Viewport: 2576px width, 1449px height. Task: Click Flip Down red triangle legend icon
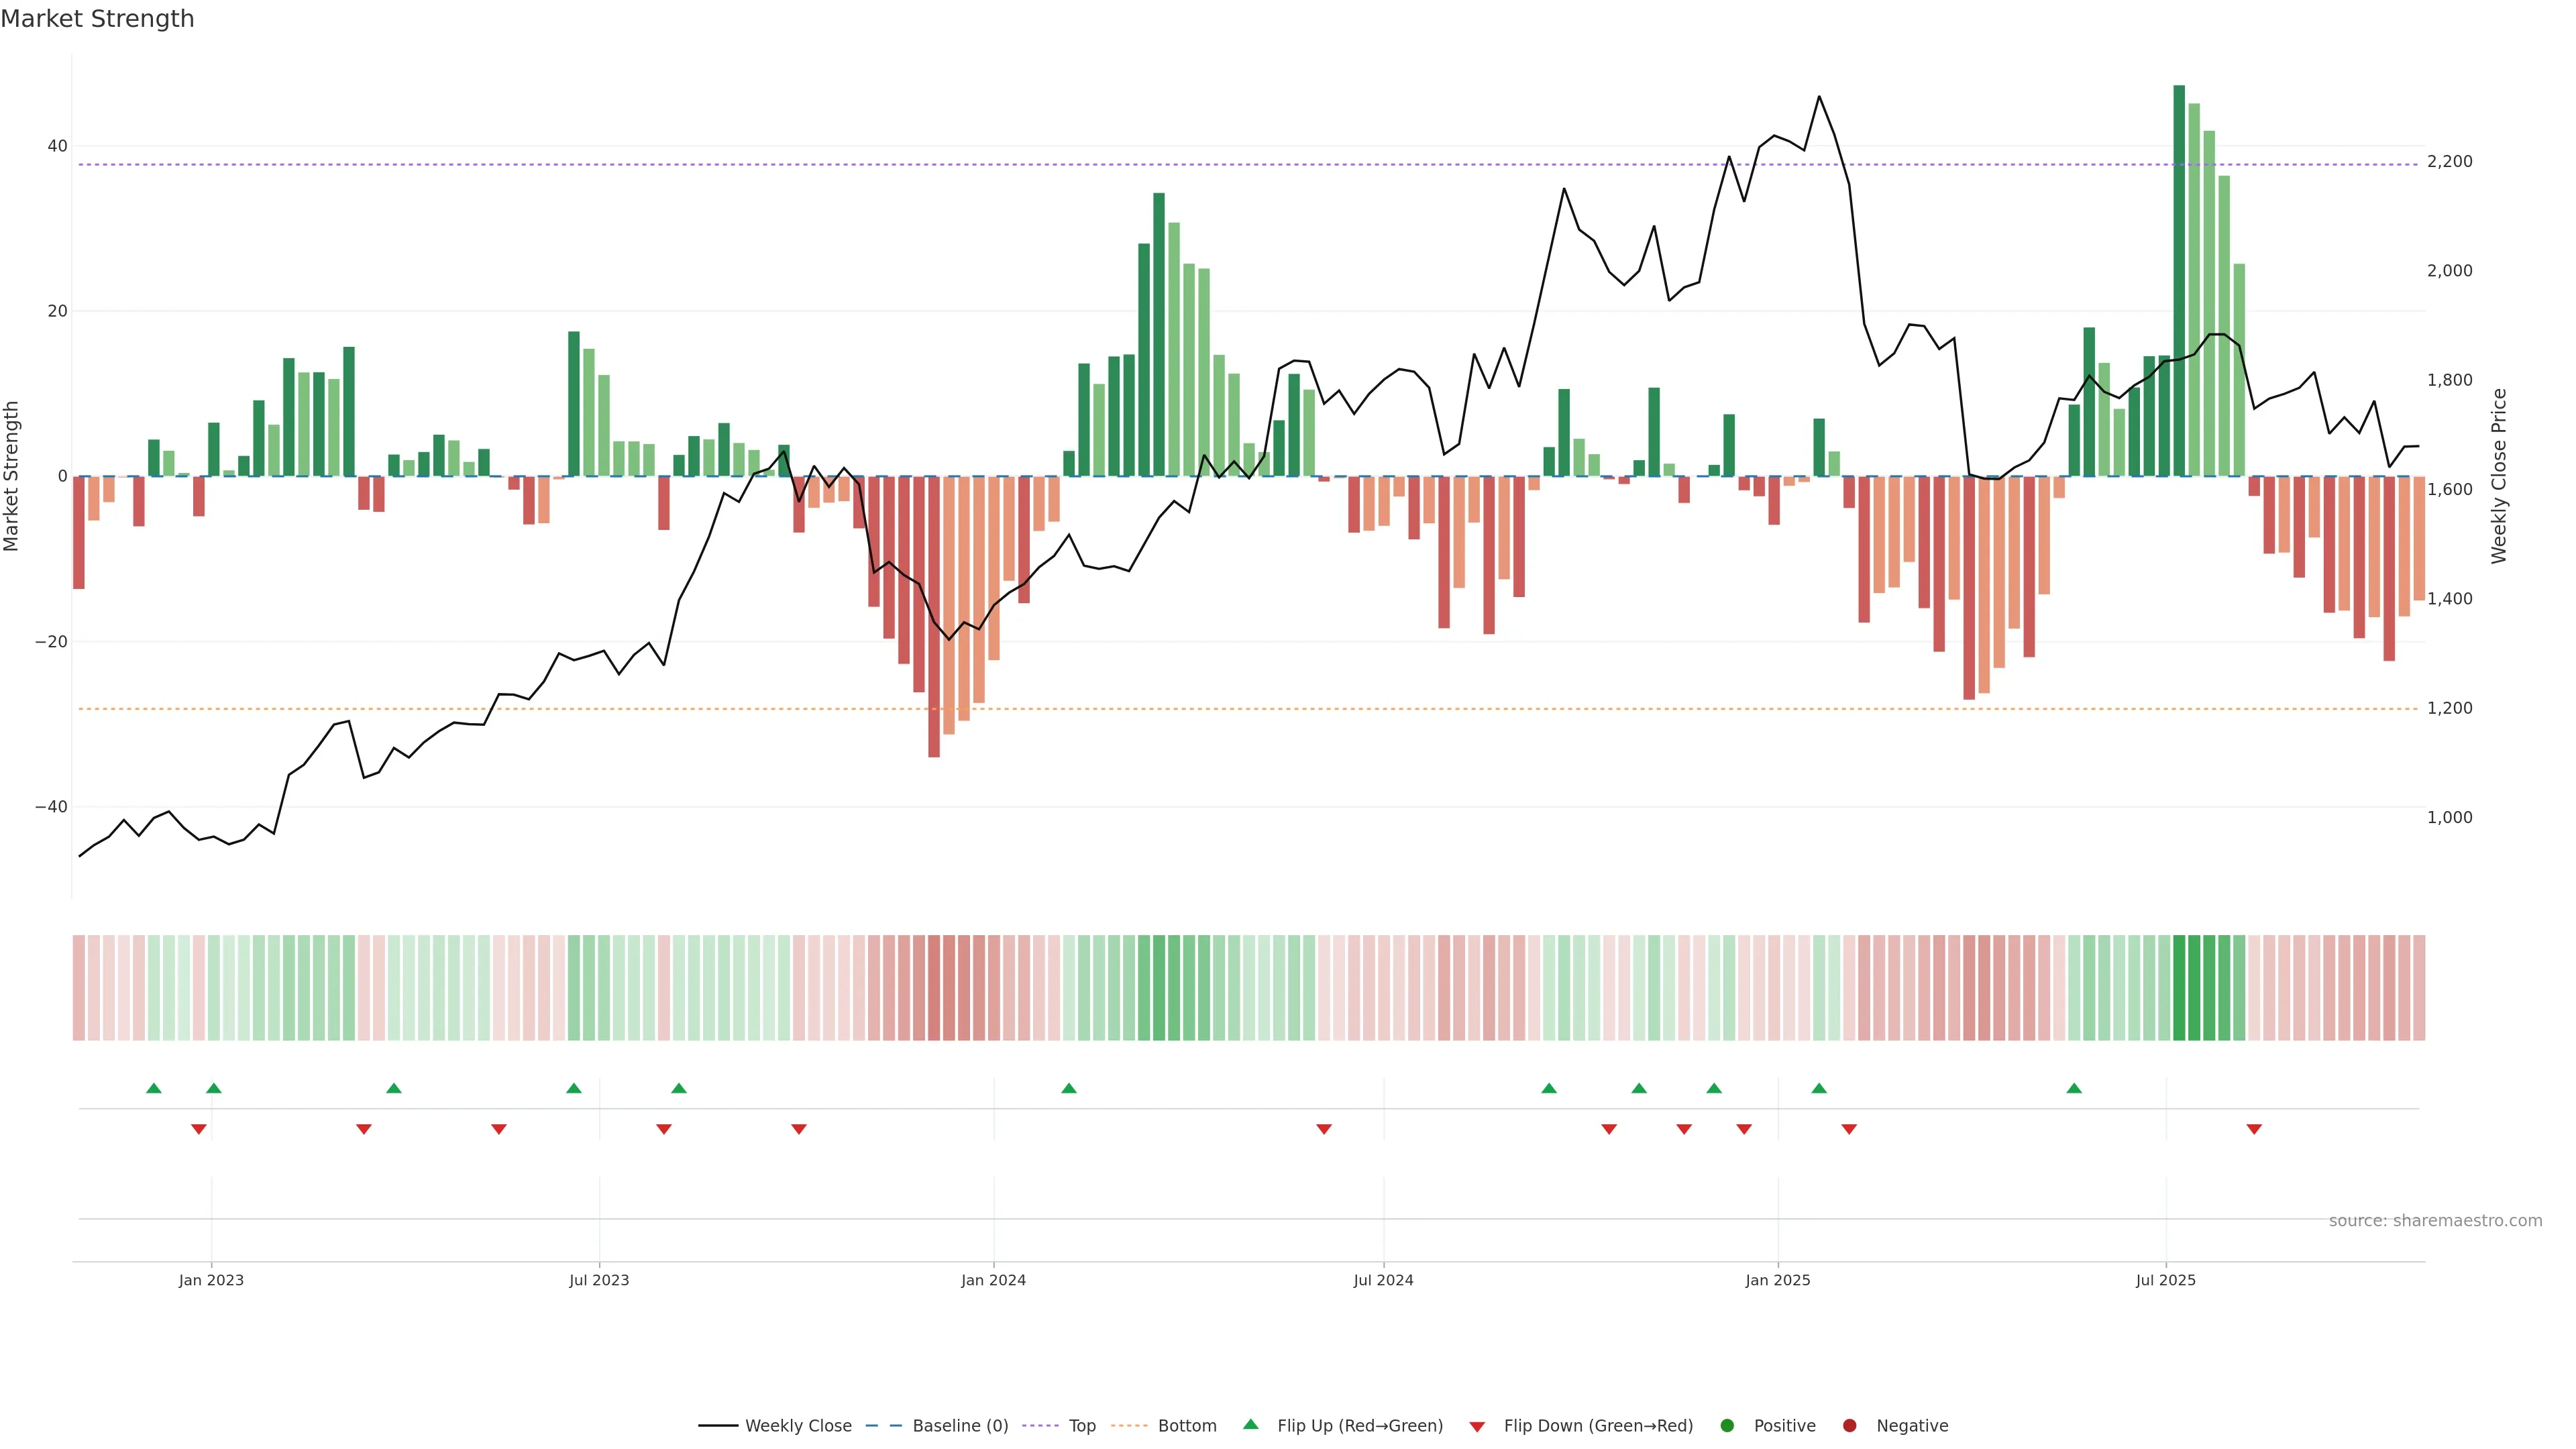coord(1477,1427)
